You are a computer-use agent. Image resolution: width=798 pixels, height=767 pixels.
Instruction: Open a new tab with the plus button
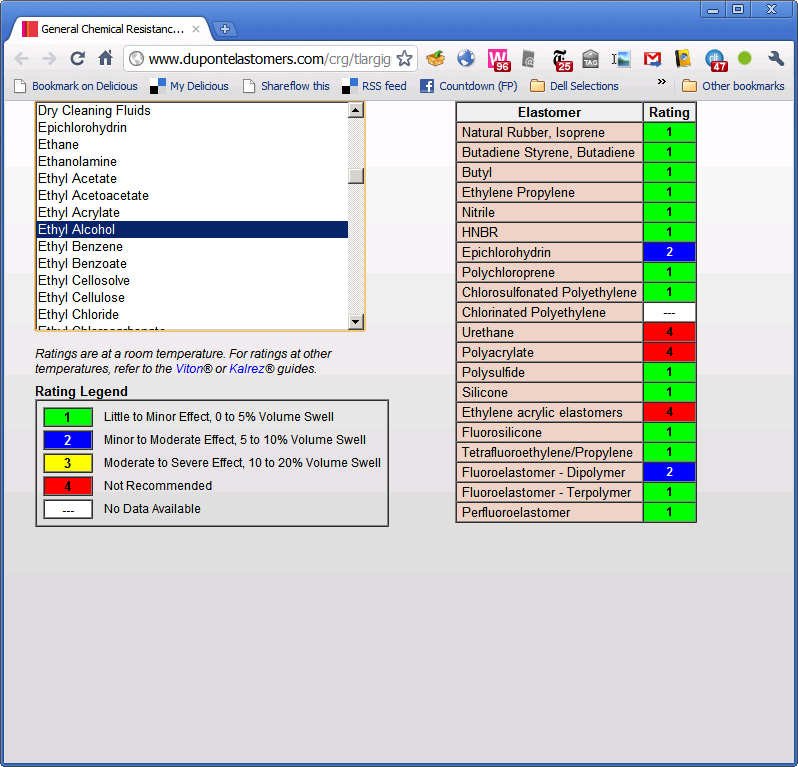[x=225, y=29]
